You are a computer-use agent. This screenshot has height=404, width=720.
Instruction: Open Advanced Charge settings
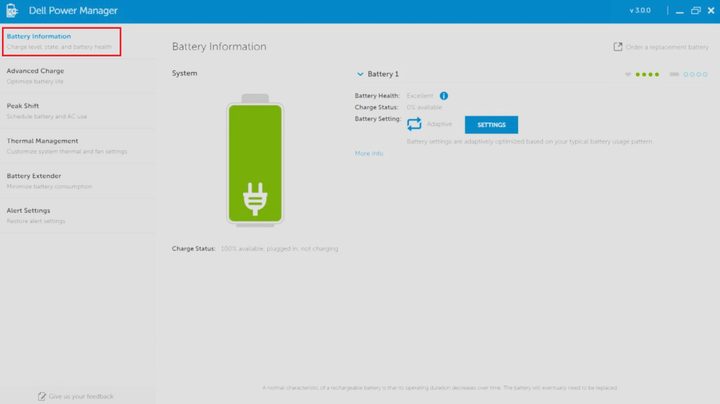[77, 76]
